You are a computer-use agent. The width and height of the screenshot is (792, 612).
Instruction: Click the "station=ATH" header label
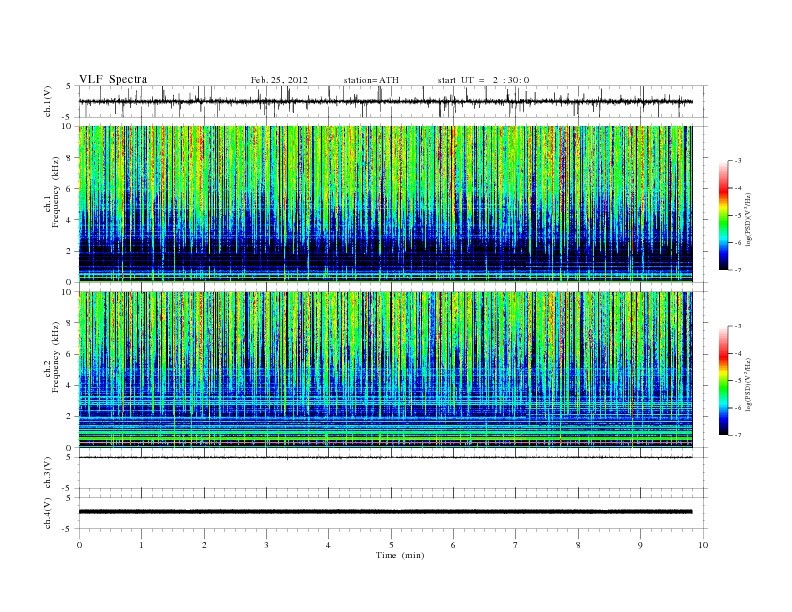(x=371, y=80)
